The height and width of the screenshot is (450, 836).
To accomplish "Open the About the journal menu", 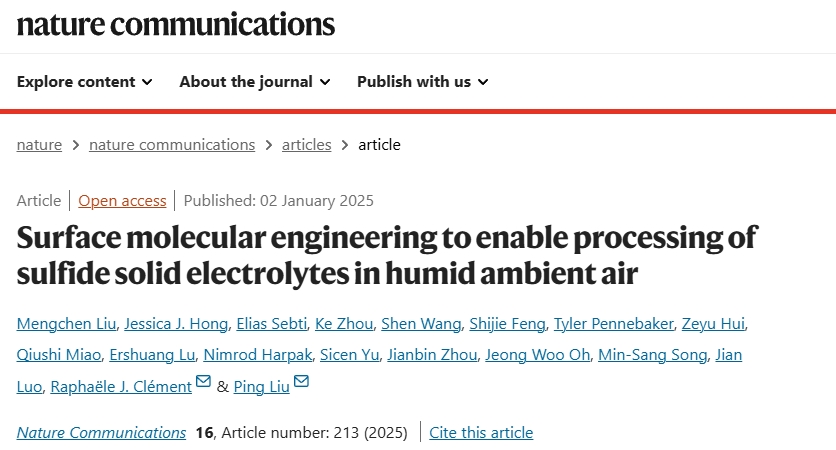I will coord(255,82).
